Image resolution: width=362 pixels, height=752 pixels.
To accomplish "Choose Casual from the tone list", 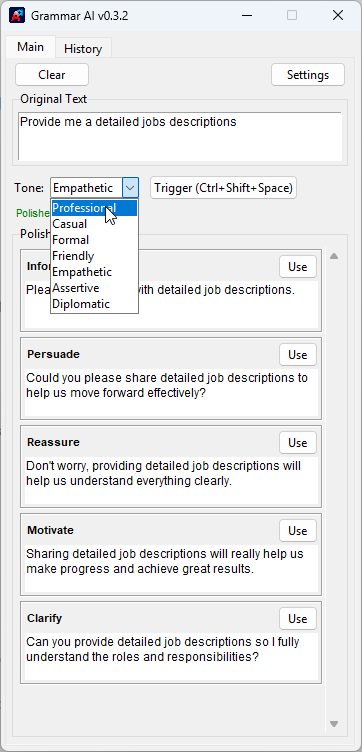I will pyautogui.click(x=94, y=224).
